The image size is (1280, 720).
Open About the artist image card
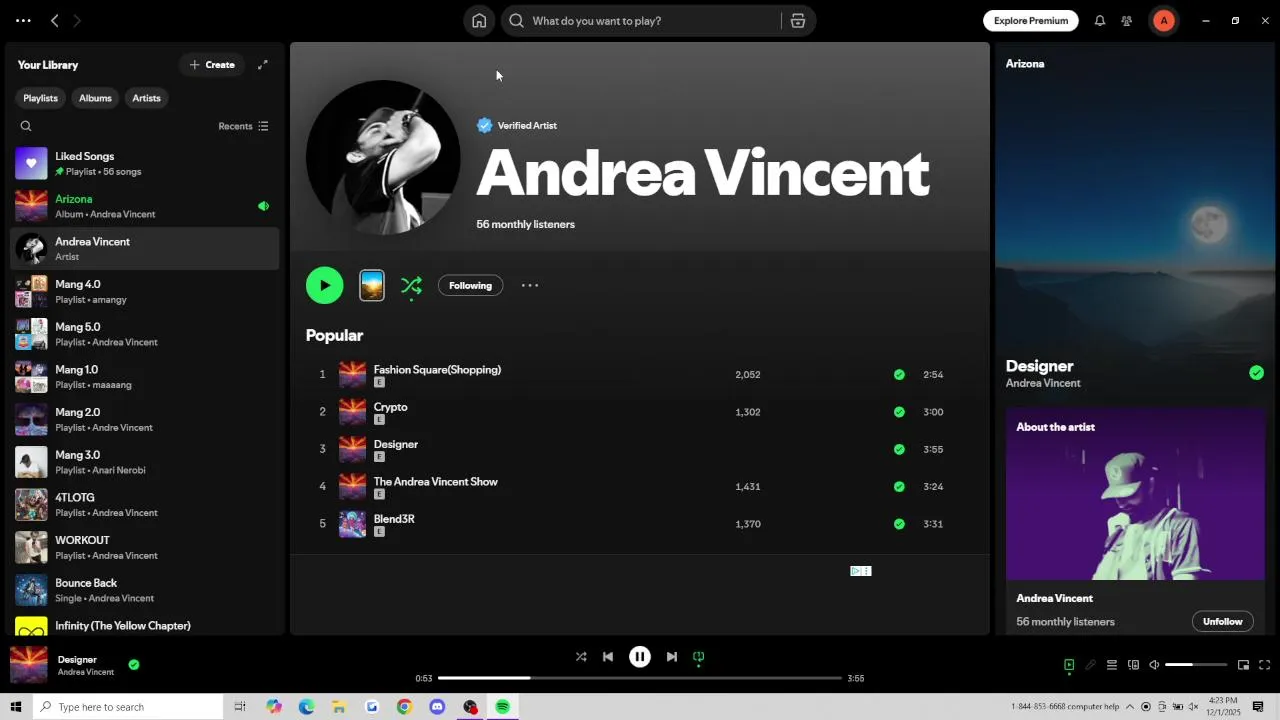1135,494
